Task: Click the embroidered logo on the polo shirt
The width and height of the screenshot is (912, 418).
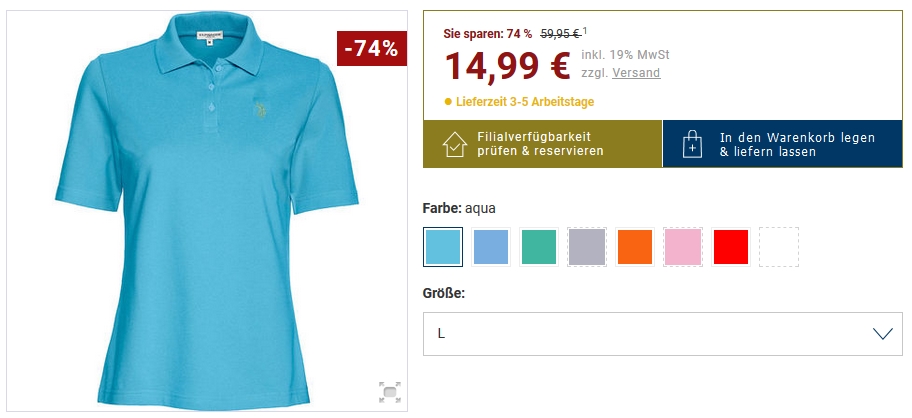Action: [x=259, y=109]
